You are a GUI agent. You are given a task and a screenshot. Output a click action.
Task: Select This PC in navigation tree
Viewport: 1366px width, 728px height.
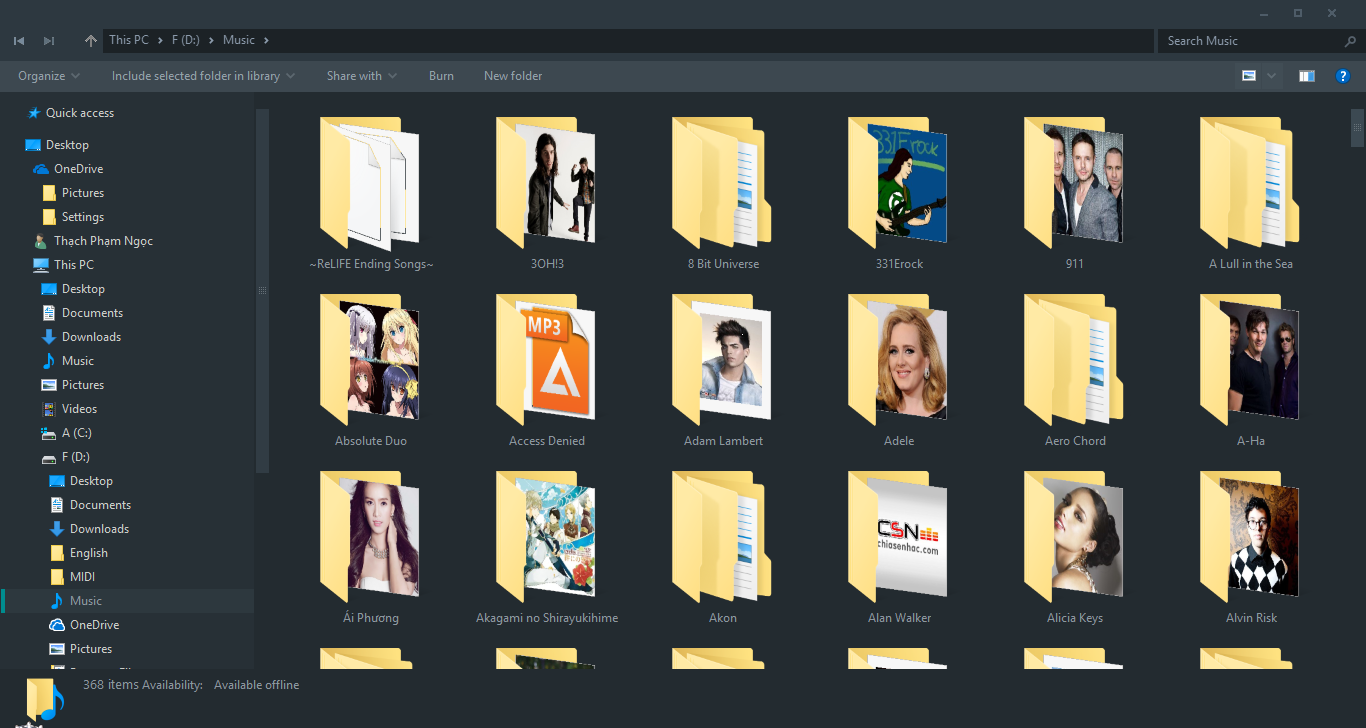click(74, 265)
